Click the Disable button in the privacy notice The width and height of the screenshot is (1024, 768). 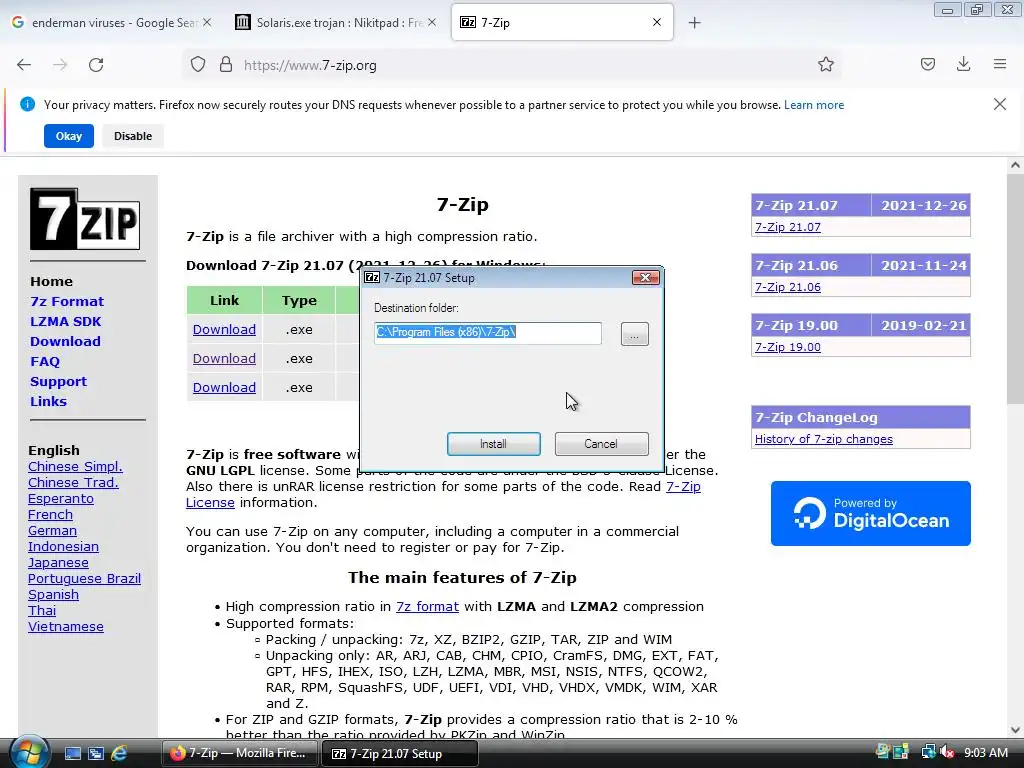click(x=133, y=136)
